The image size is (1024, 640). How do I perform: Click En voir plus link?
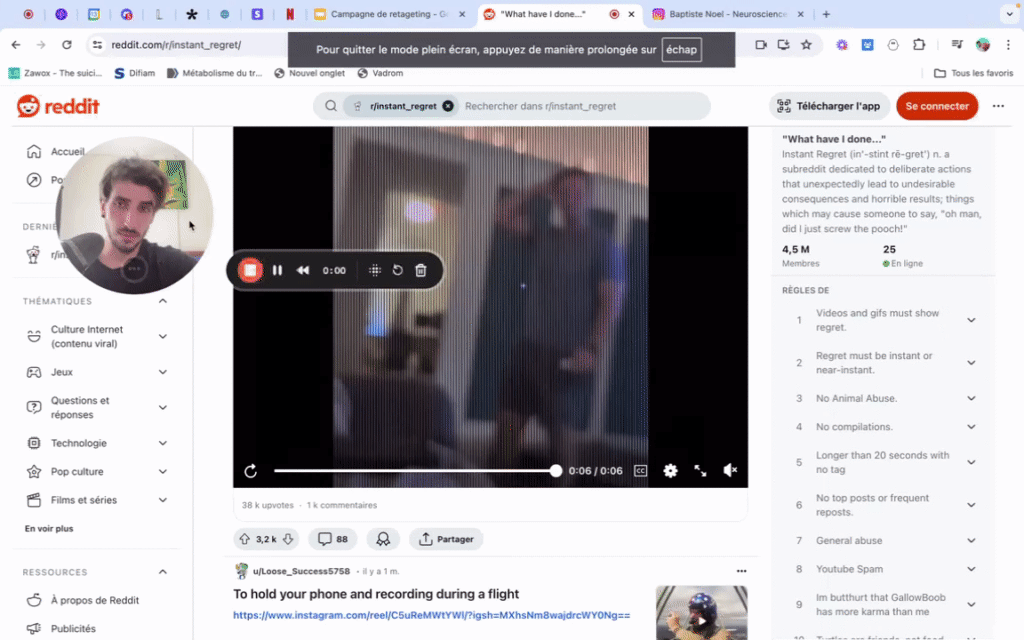[x=49, y=528]
